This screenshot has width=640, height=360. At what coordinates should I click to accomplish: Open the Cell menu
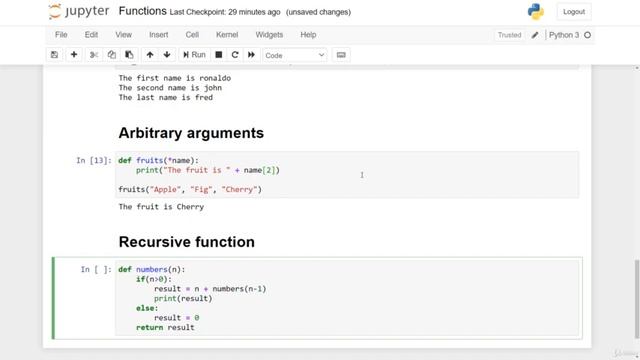click(192, 35)
